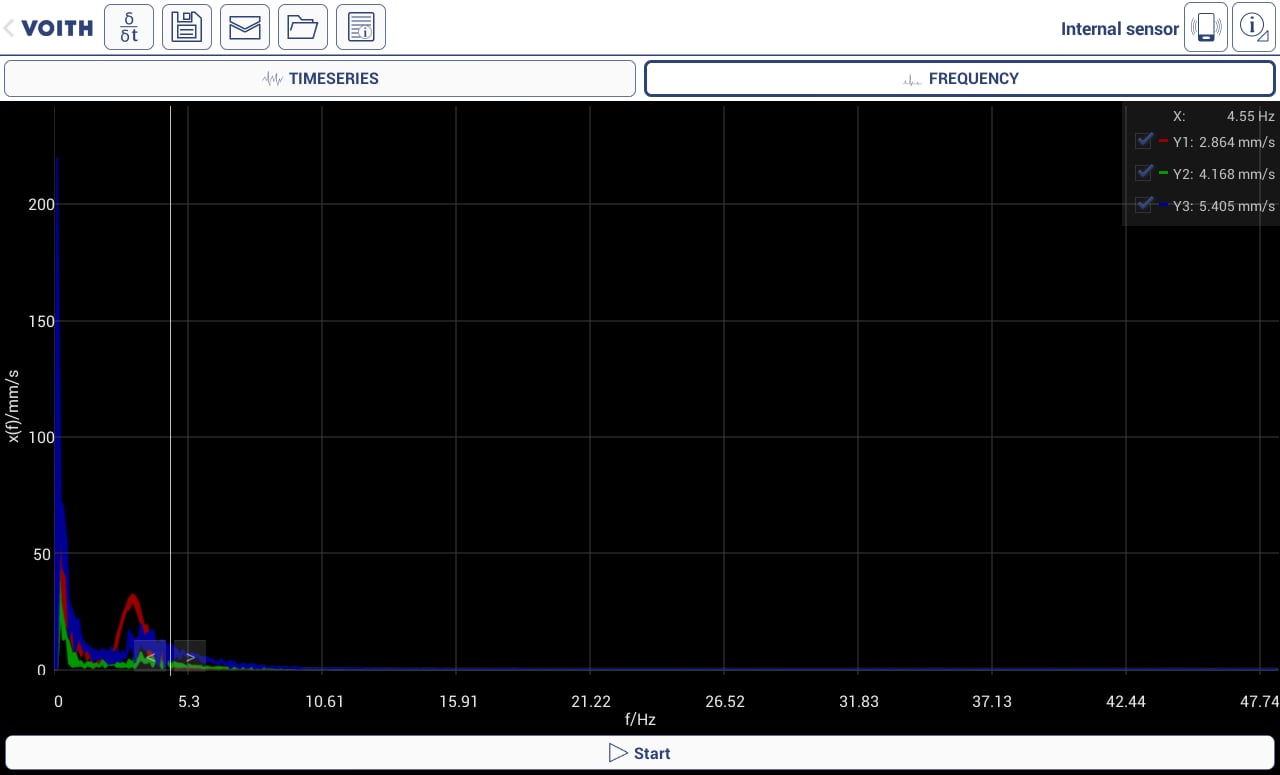Click the white vertical cursor line
The width and height of the screenshot is (1280, 775).
(170, 388)
